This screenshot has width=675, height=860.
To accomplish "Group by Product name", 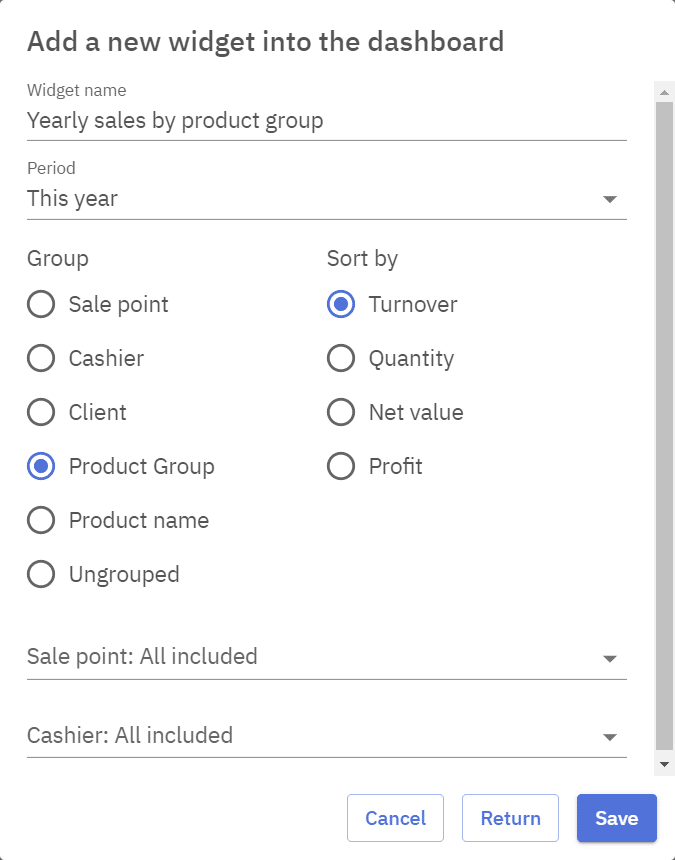I will point(41,521).
